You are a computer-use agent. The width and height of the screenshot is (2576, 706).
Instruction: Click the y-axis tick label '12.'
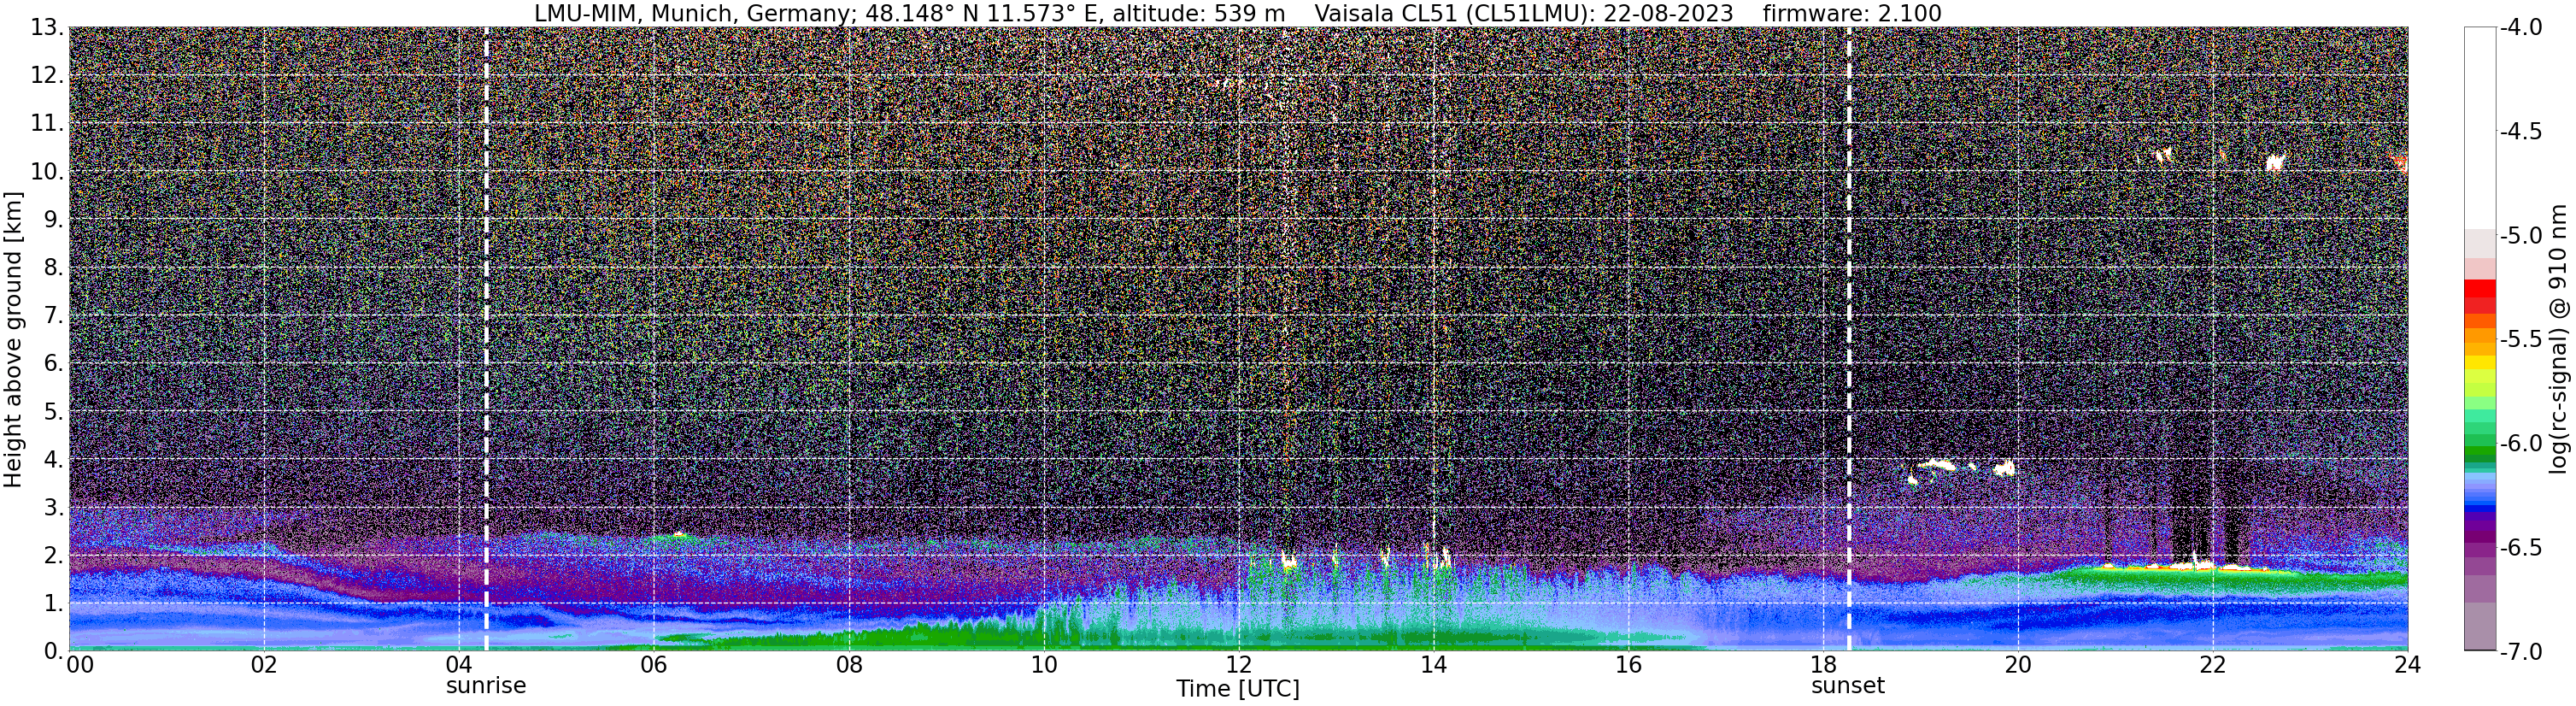click(x=47, y=75)
